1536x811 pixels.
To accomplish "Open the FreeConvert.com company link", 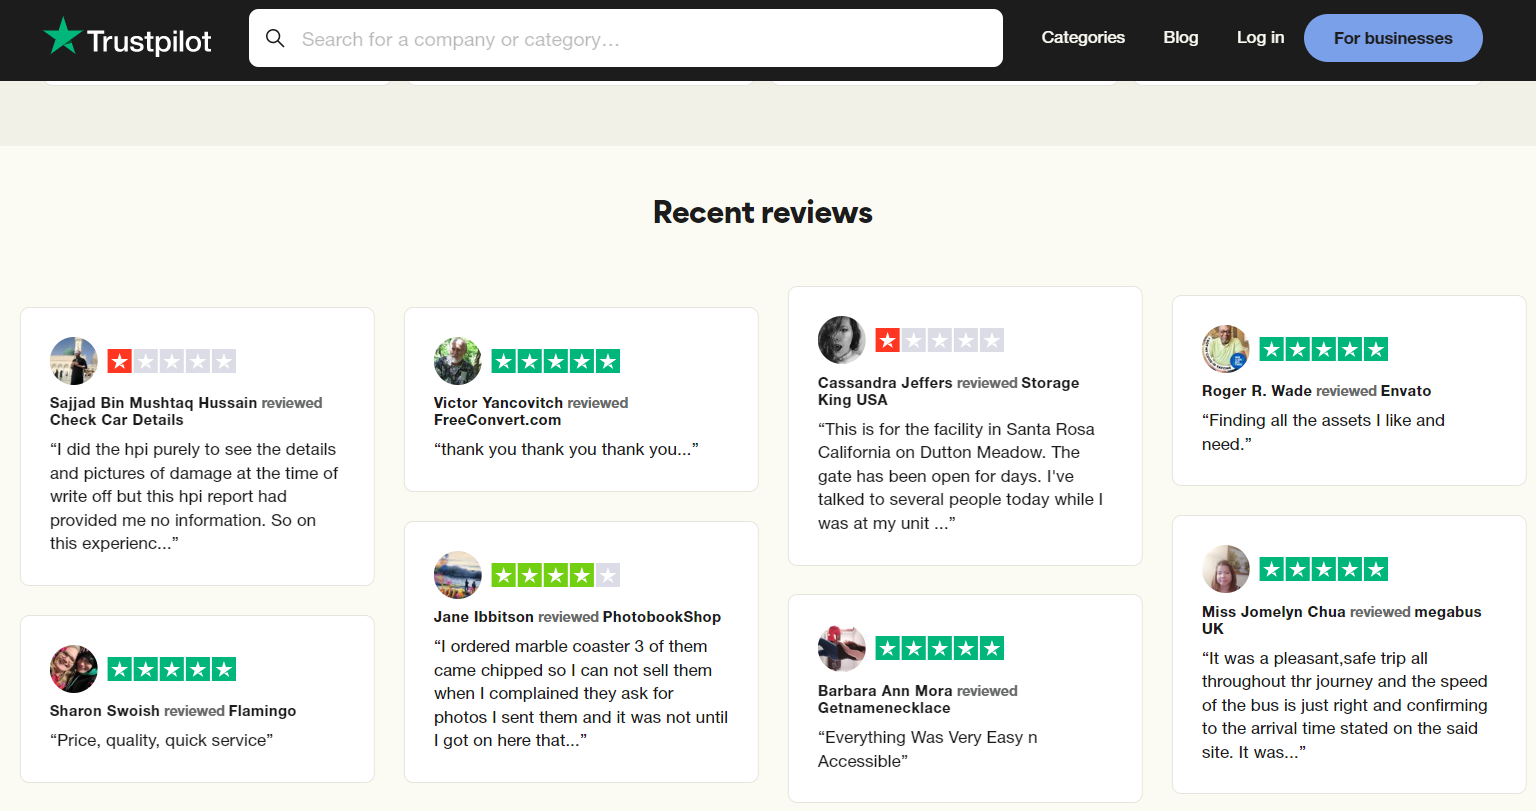I will tap(497, 420).
